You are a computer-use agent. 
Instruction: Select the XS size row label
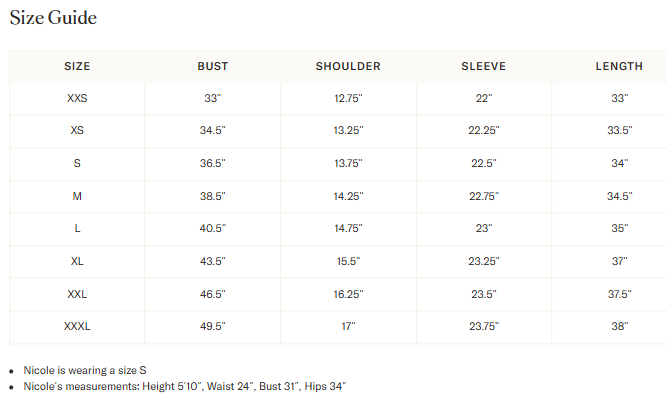pyautogui.click(x=77, y=130)
